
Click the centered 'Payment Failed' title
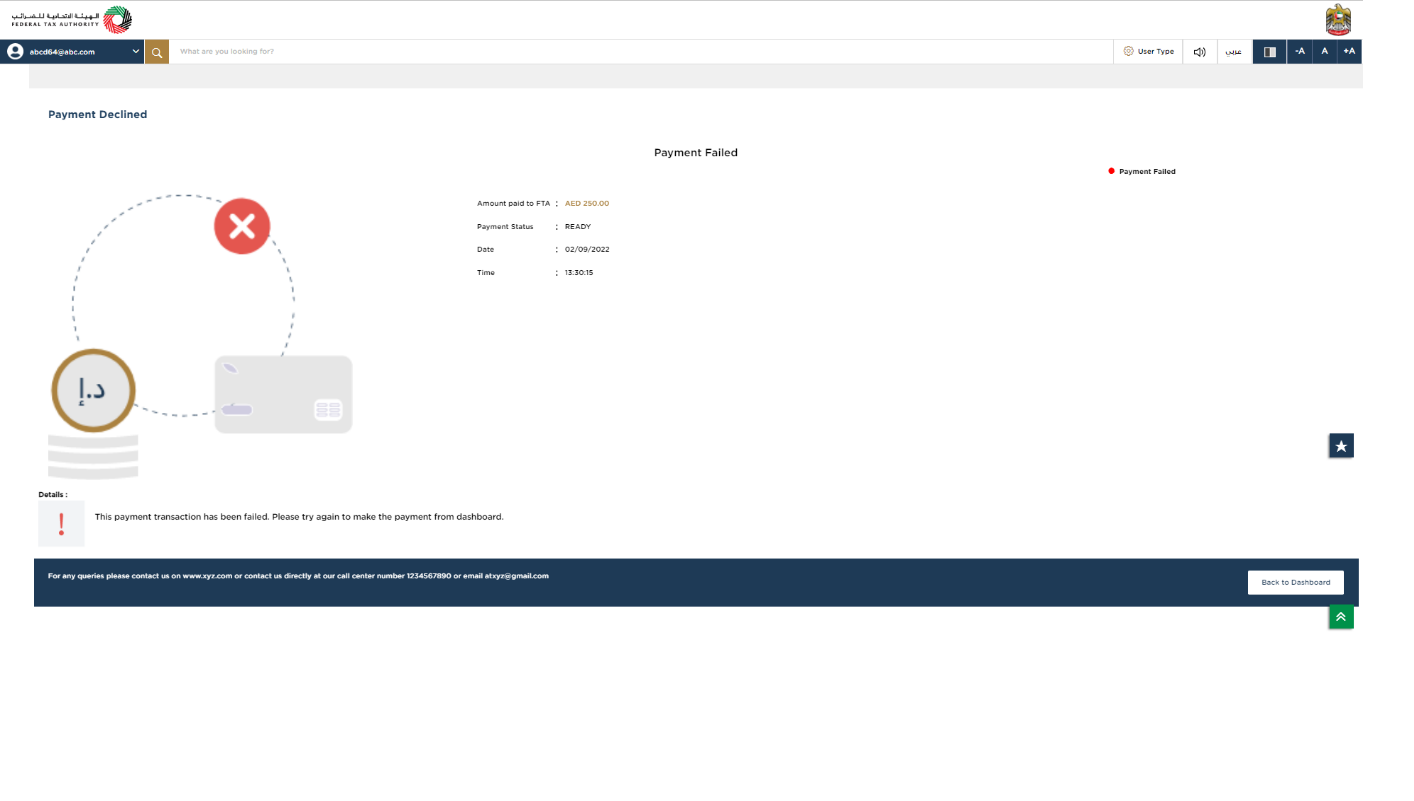tap(696, 153)
